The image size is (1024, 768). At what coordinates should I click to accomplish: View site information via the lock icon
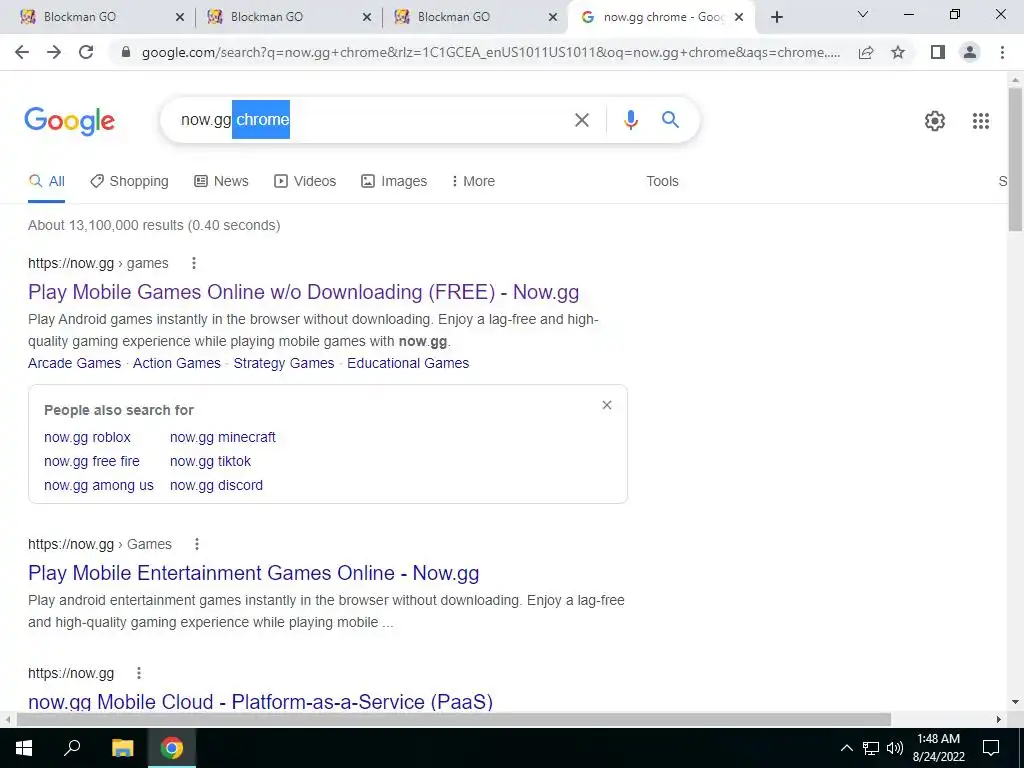[x=126, y=52]
